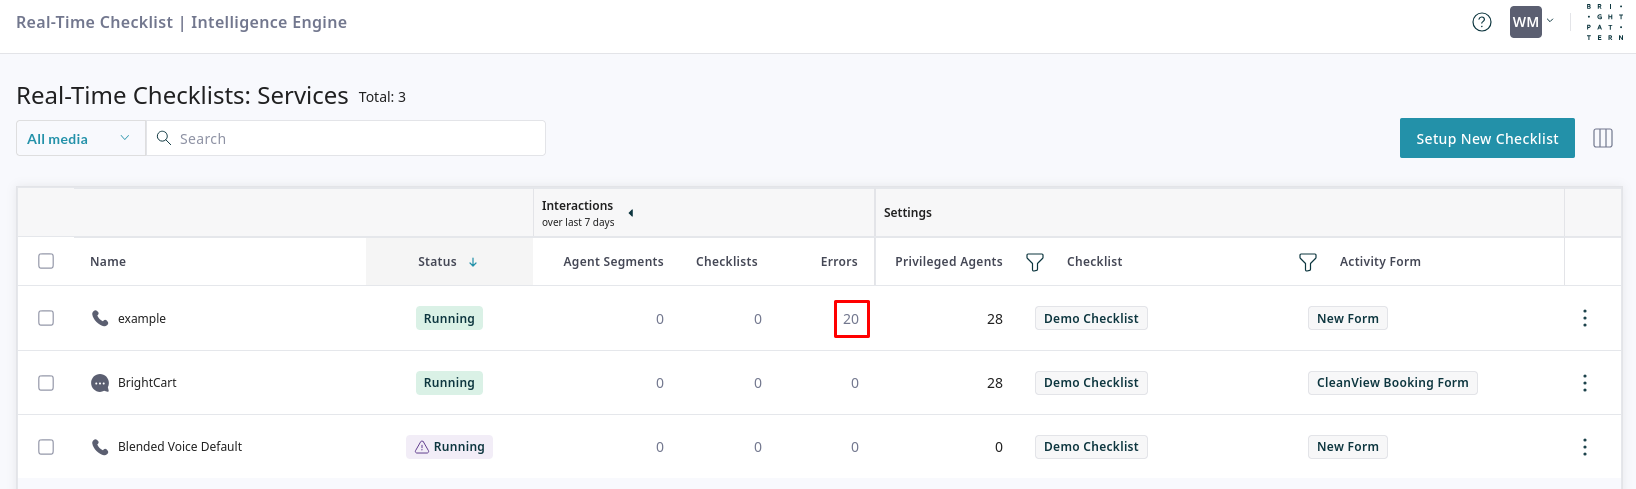Expand the All media dropdown
Screen dimensions: 1636x489
[80, 139]
